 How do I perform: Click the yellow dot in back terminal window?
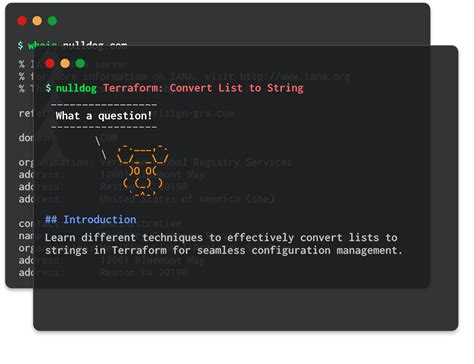tap(37, 21)
